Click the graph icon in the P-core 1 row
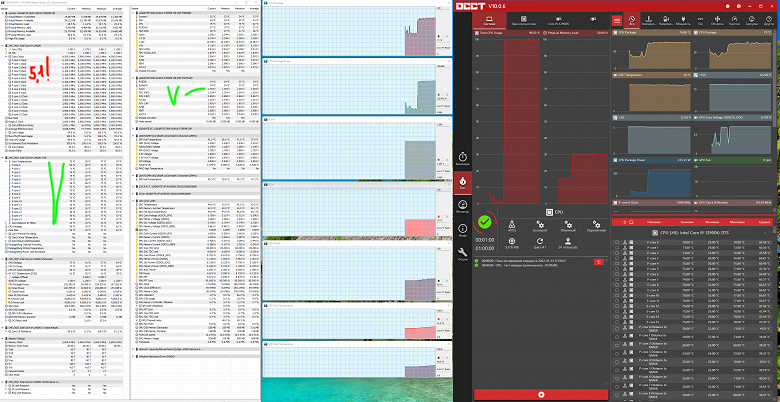Image resolution: width=780 pixels, height=402 pixels. tap(624, 248)
